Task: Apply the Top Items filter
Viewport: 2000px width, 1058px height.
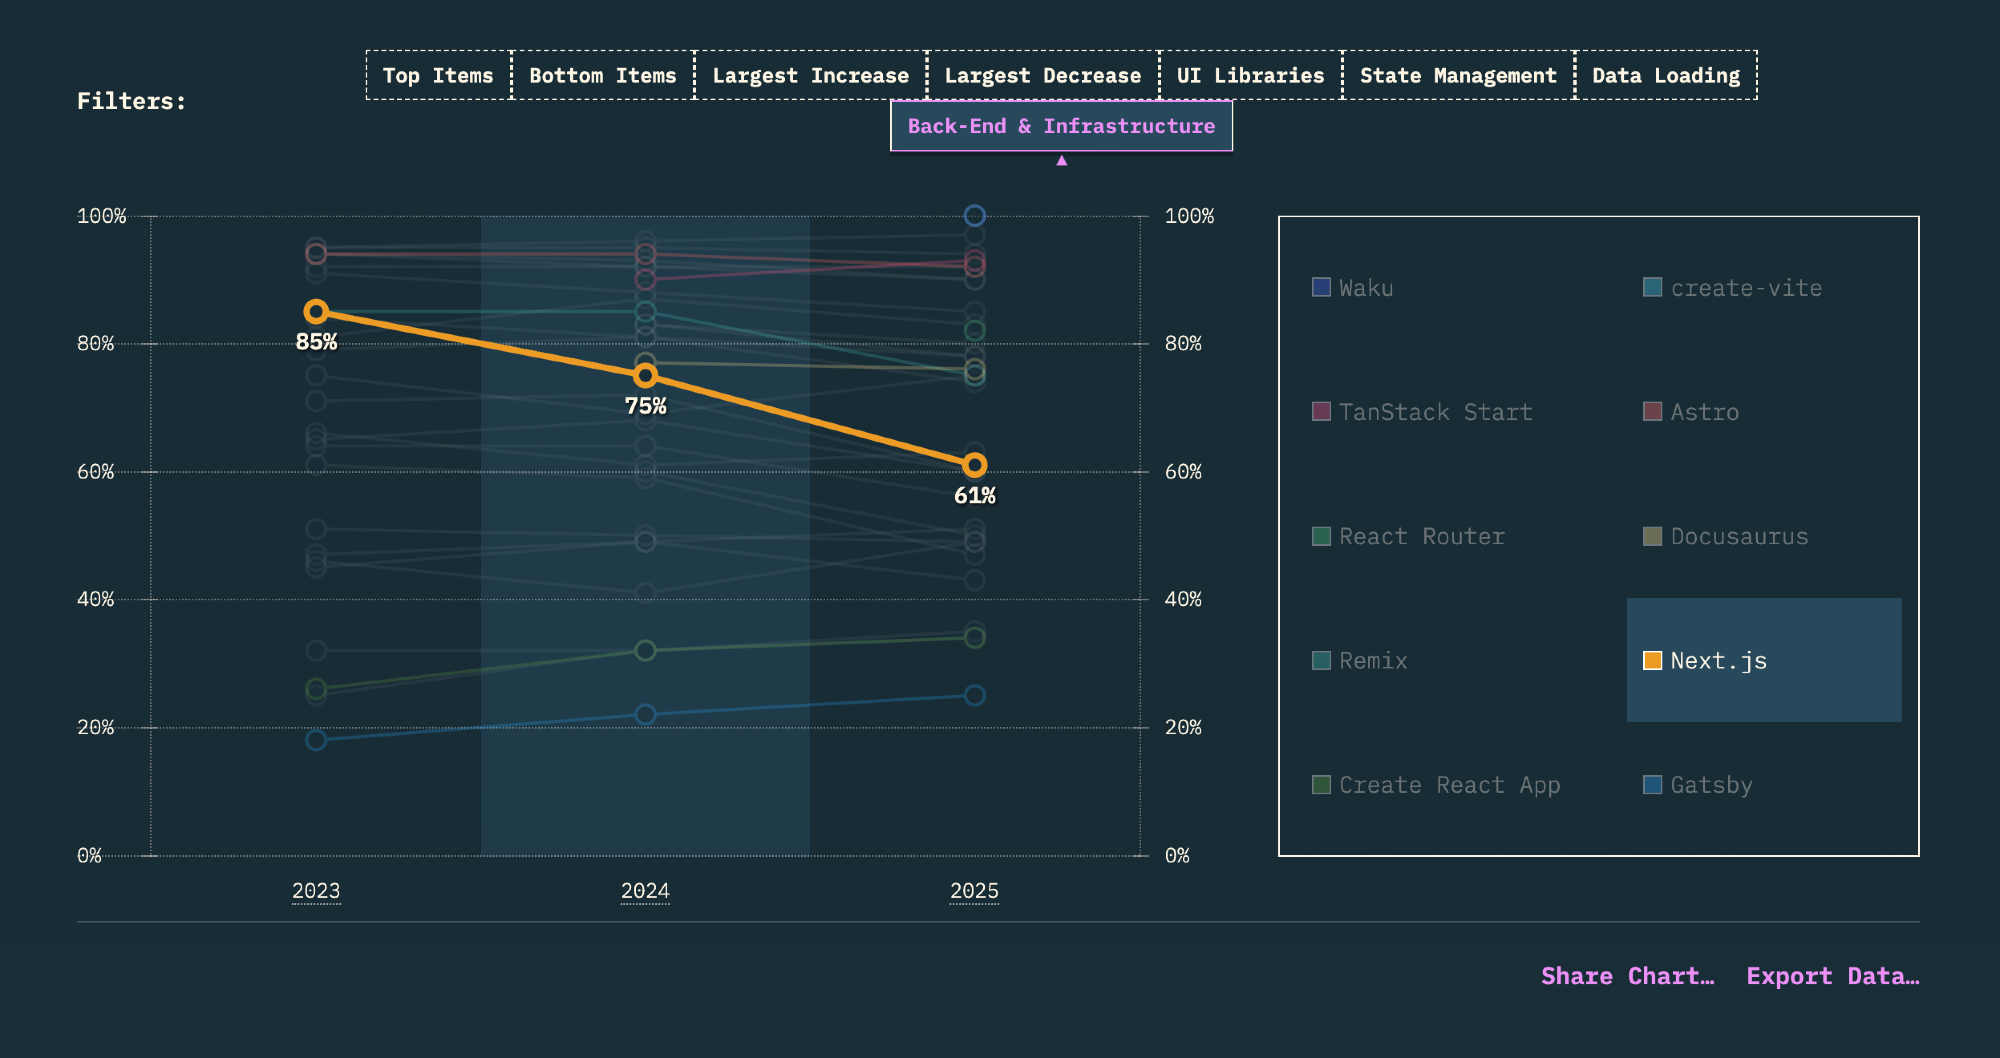Action: (x=438, y=76)
